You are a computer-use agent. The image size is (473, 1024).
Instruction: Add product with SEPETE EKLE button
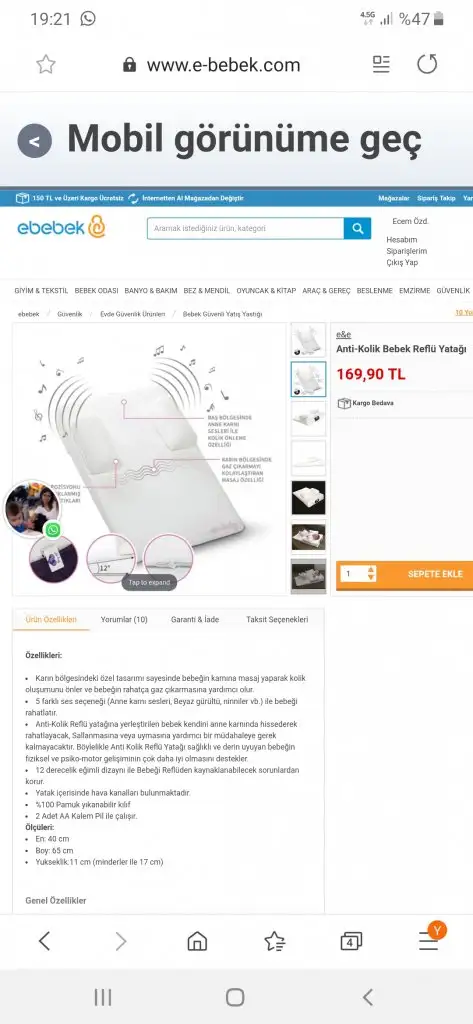point(435,574)
